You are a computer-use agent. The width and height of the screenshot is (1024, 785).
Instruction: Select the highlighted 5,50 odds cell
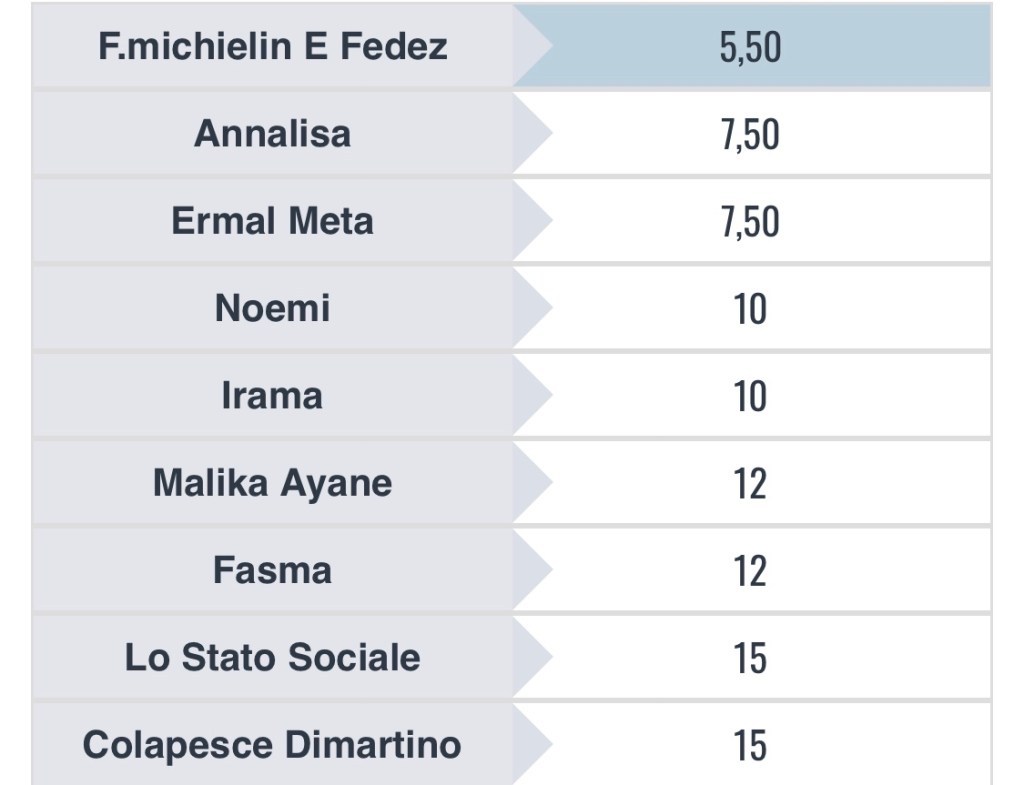[750, 46]
